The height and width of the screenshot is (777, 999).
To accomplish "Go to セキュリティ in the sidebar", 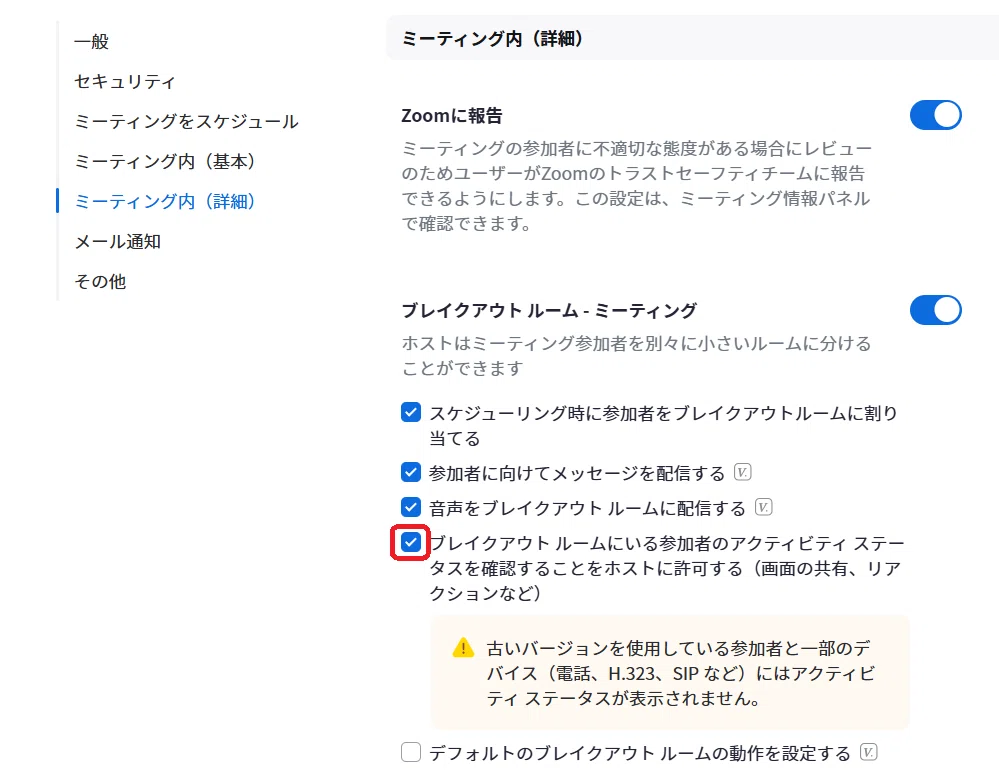I will [125, 82].
